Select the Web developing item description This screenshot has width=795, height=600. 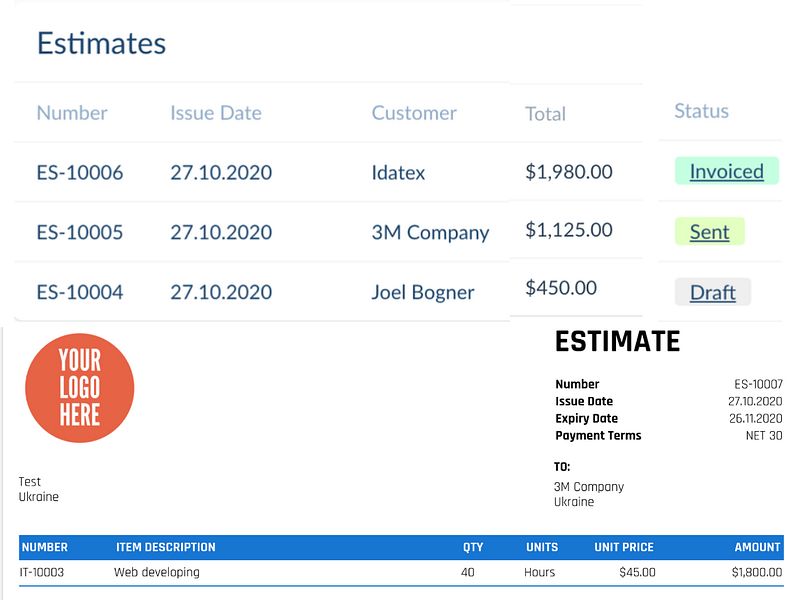coord(157,572)
